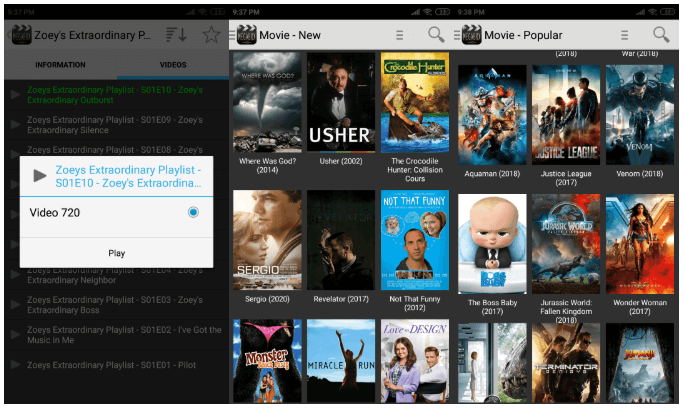
Task: Open the Miracle Run poster
Action: coord(341,360)
